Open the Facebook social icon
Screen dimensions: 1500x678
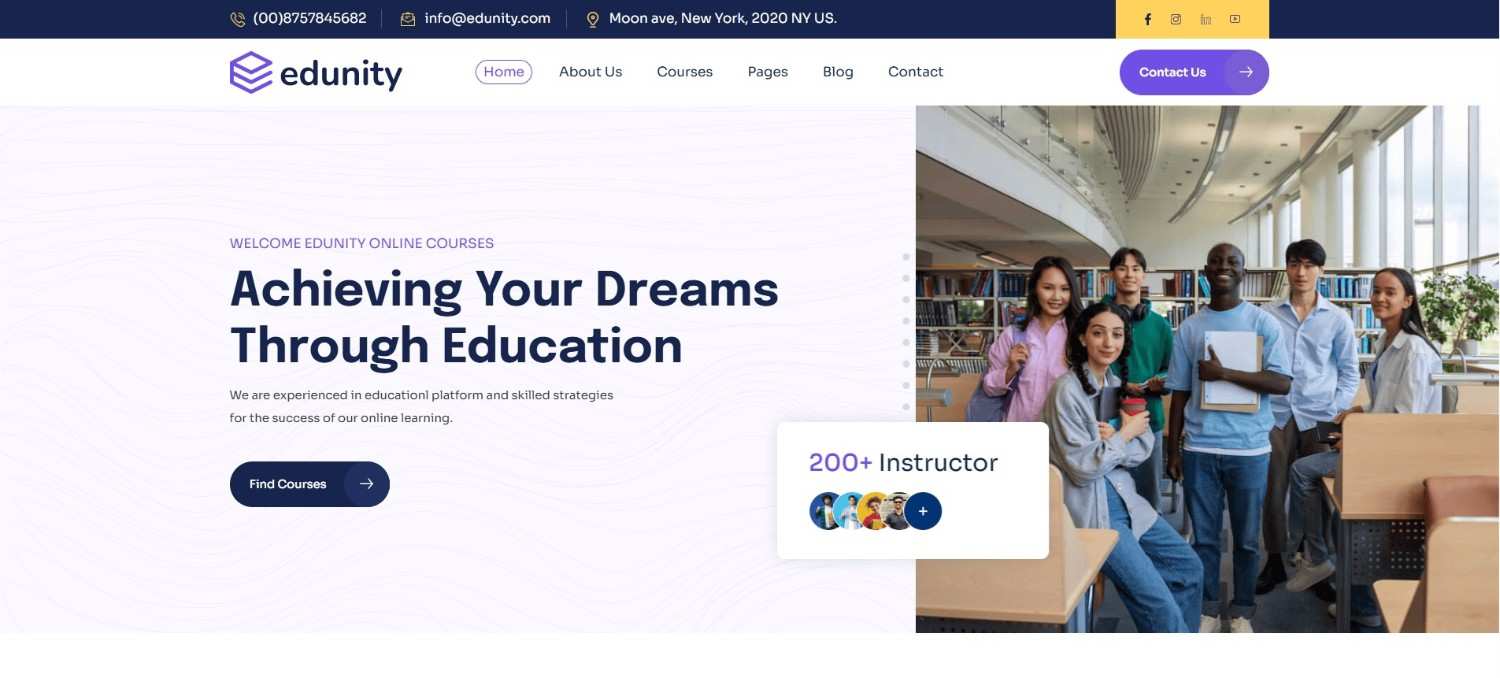[1147, 18]
